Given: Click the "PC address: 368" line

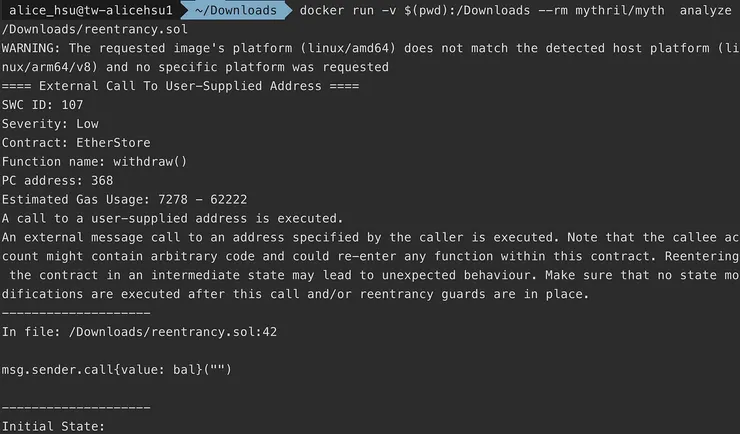Looking at the screenshot, I should click(x=58, y=181).
